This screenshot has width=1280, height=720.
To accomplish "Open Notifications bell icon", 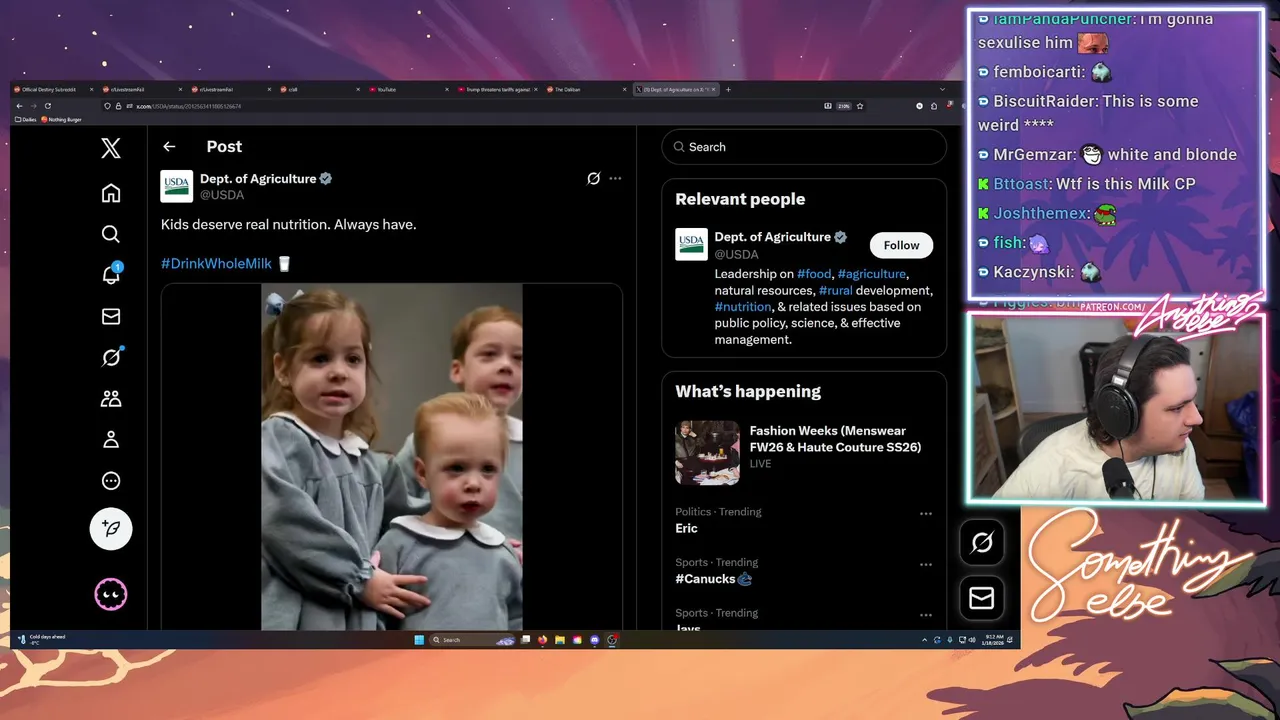I will [111, 274].
